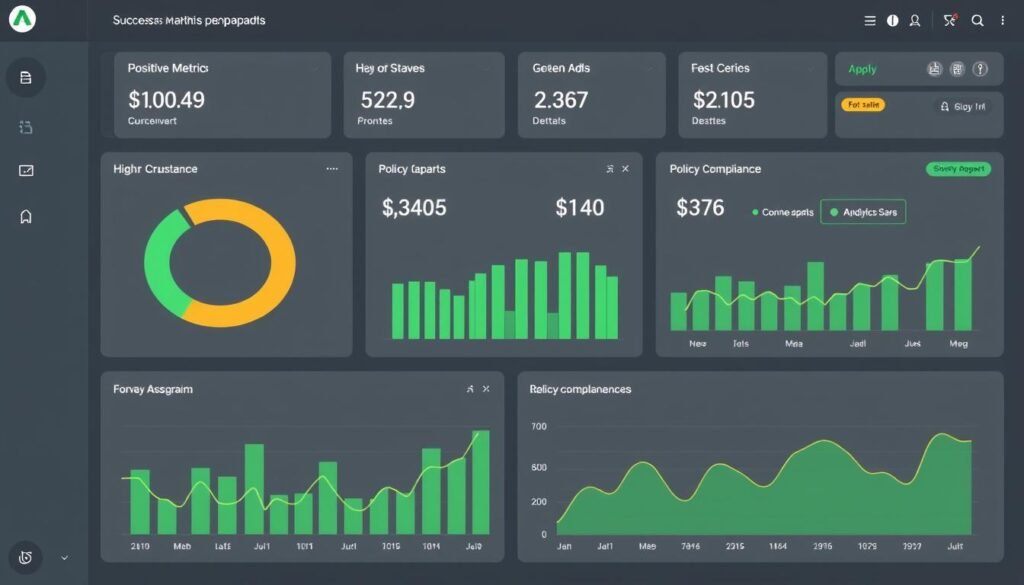Screen dimensions: 1024x585
Task: Click the green Apply button
Action: pos(862,69)
